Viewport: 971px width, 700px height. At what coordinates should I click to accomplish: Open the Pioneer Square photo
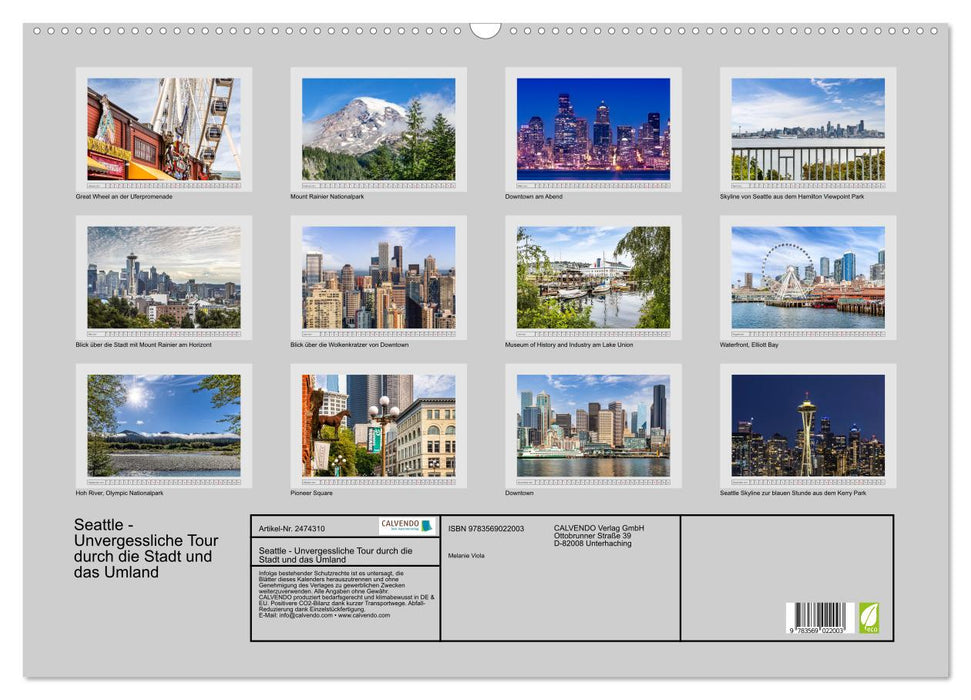[378, 426]
